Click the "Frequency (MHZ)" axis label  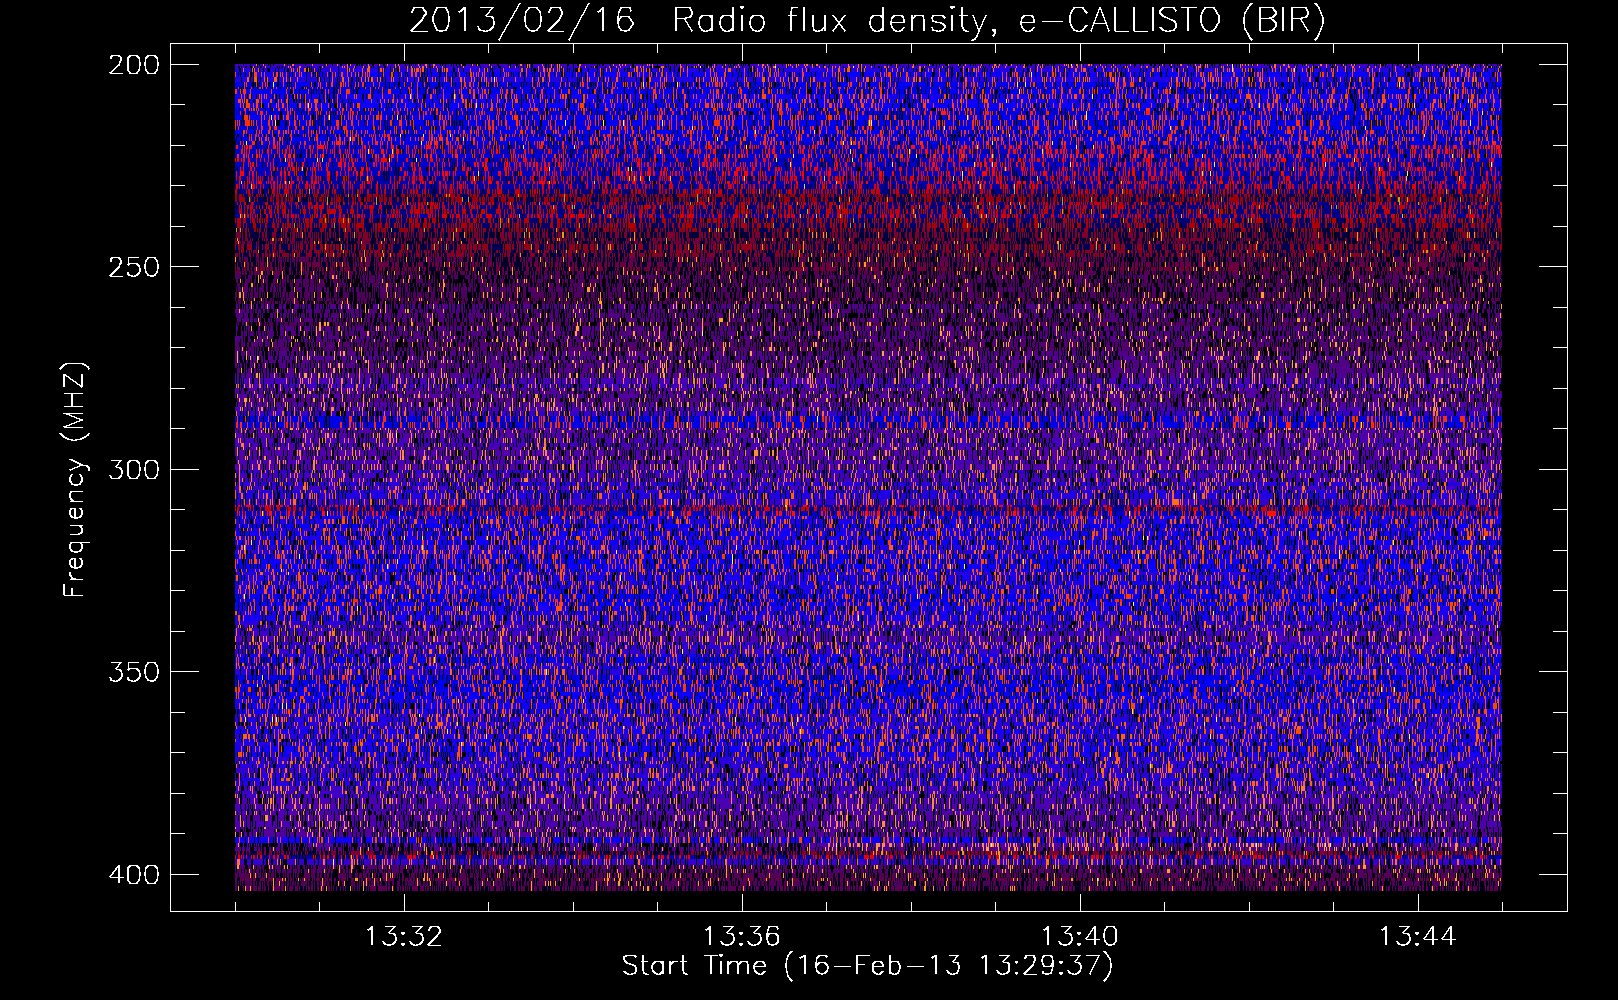75,479
